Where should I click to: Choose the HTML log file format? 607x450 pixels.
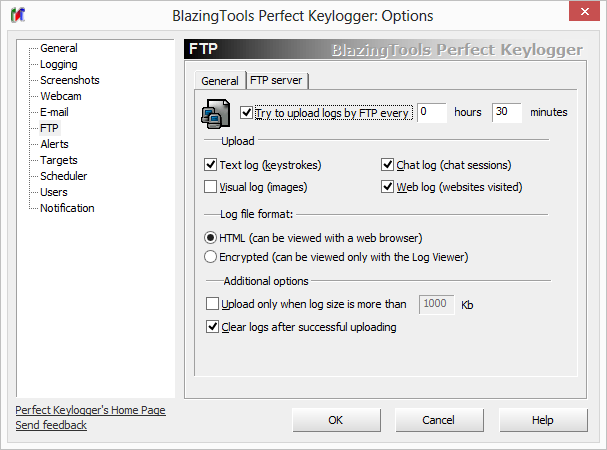[x=210, y=238]
